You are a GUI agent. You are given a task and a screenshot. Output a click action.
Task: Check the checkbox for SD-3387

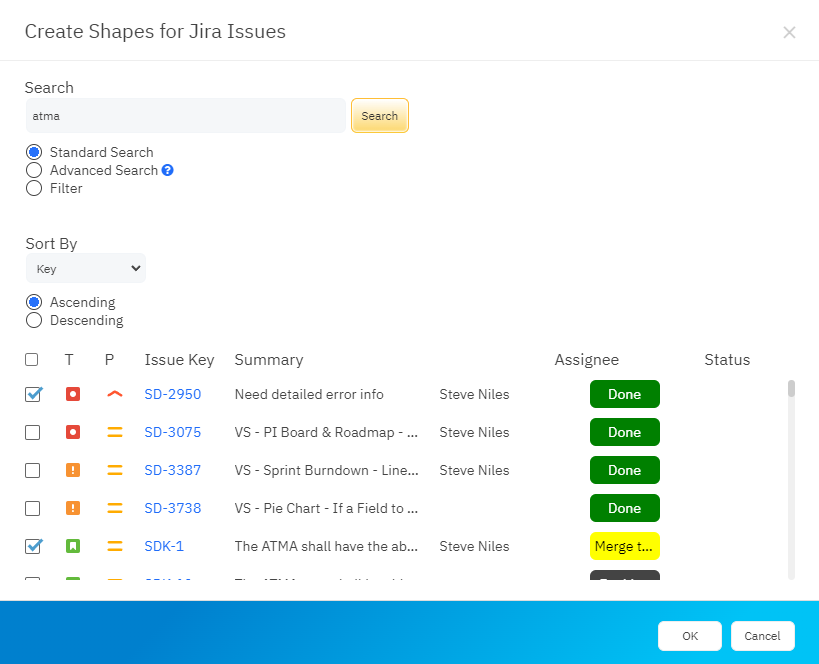(33, 470)
